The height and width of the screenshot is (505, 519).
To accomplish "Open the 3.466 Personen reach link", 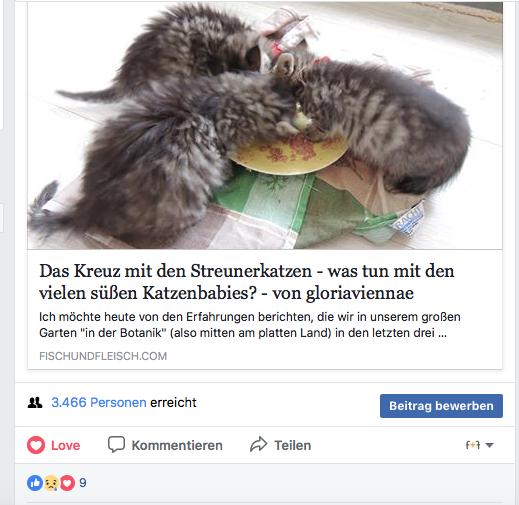I will [x=99, y=403].
